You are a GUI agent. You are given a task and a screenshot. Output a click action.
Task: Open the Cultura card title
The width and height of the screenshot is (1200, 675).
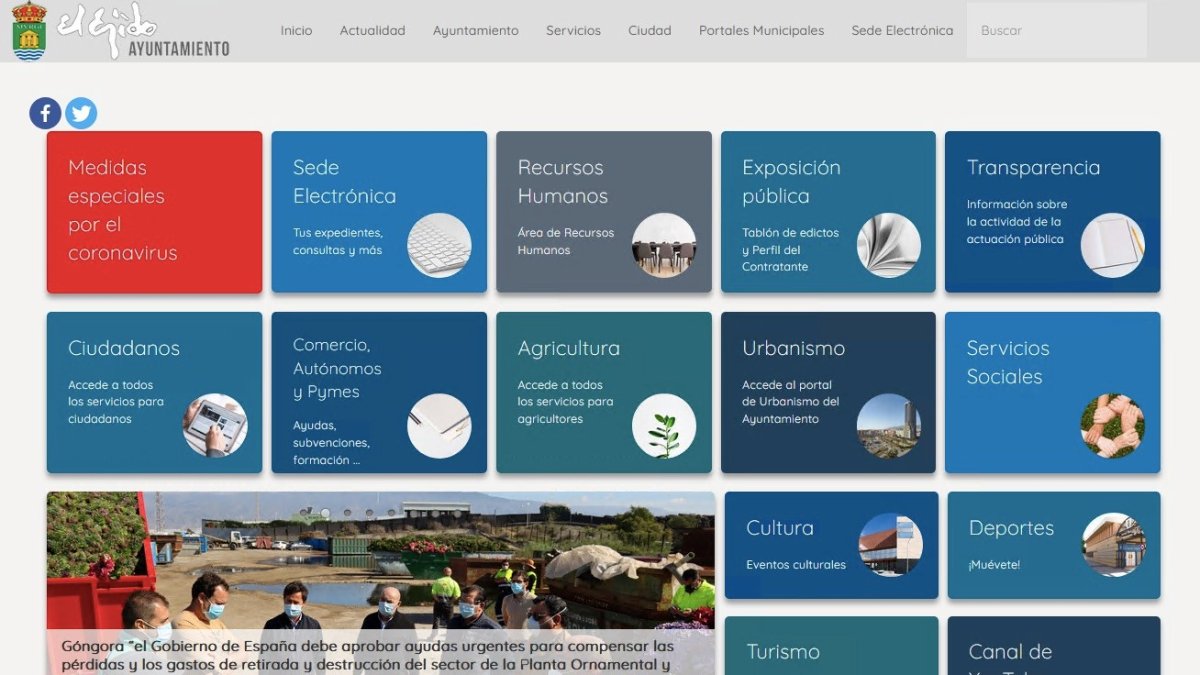tap(780, 528)
